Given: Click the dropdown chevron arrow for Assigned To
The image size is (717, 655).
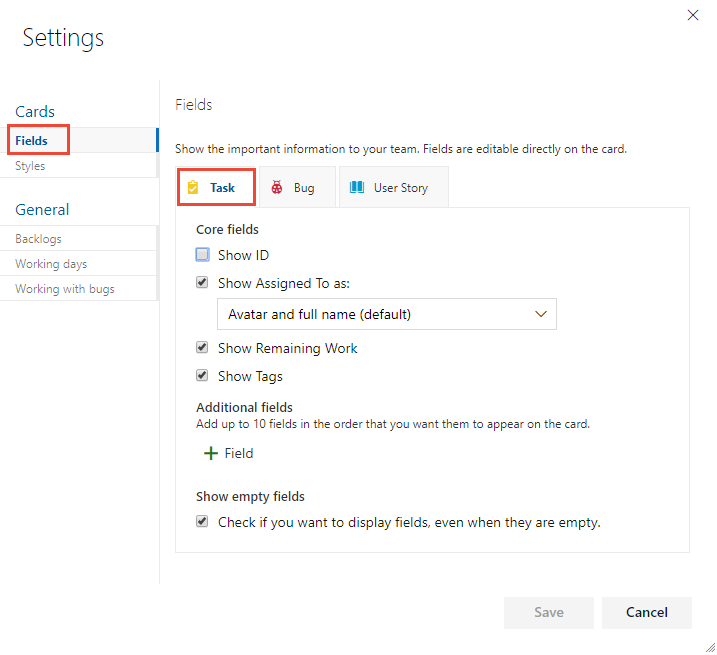Looking at the screenshot, I should click(541, 314).
